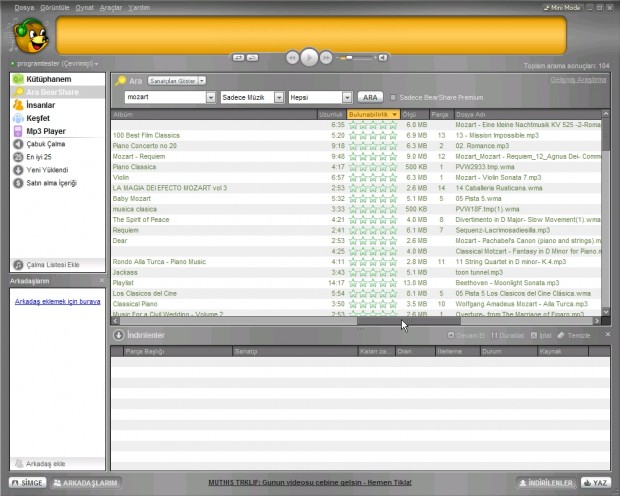Click the BearShare bear logo

pos(30,36)
